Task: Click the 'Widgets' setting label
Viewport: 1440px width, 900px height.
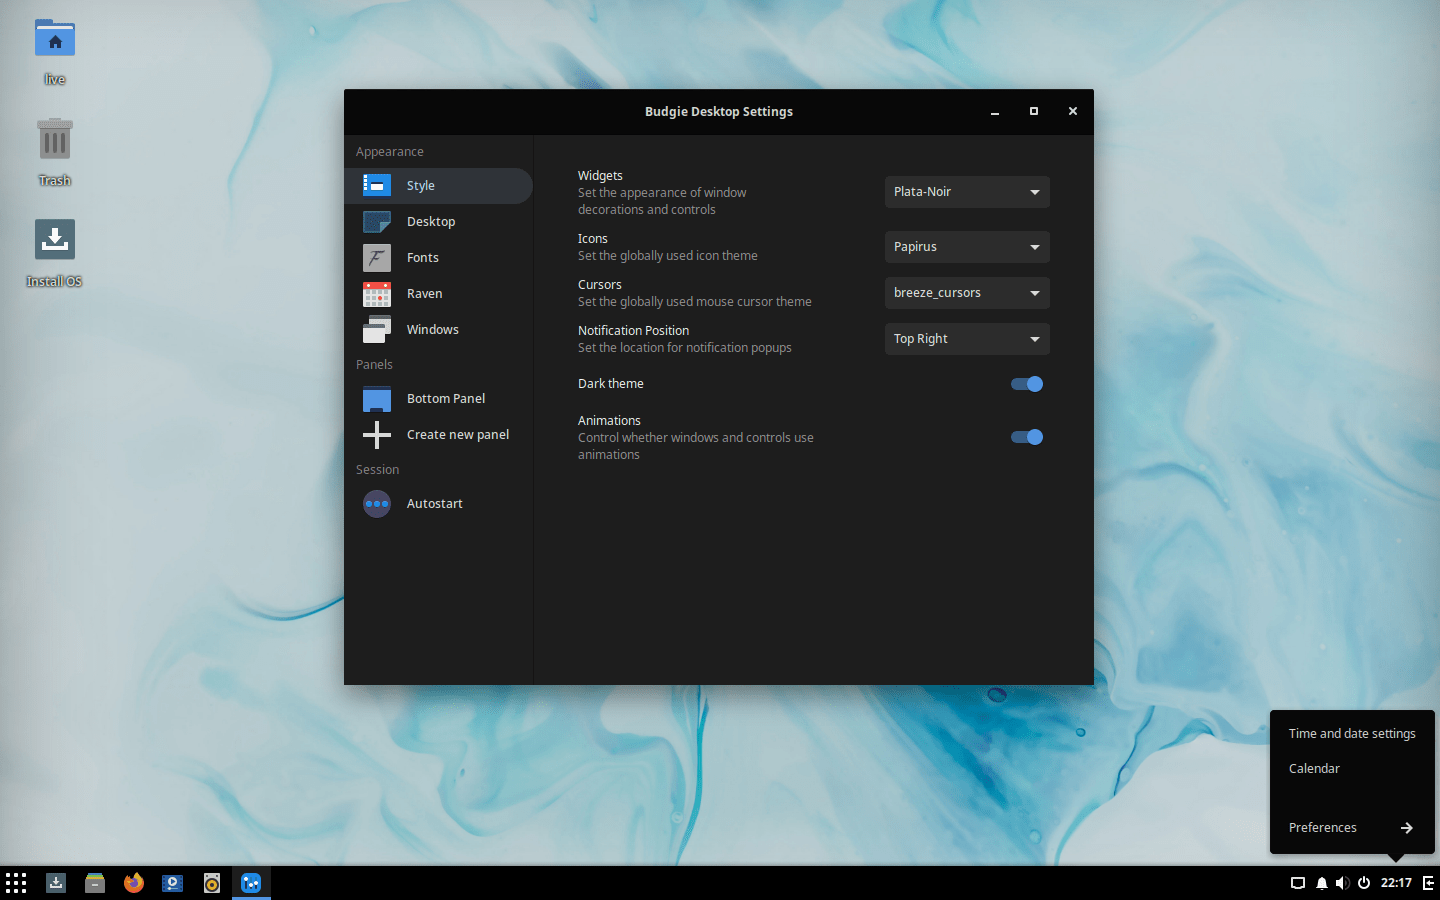Action: (x=600, y=176)
